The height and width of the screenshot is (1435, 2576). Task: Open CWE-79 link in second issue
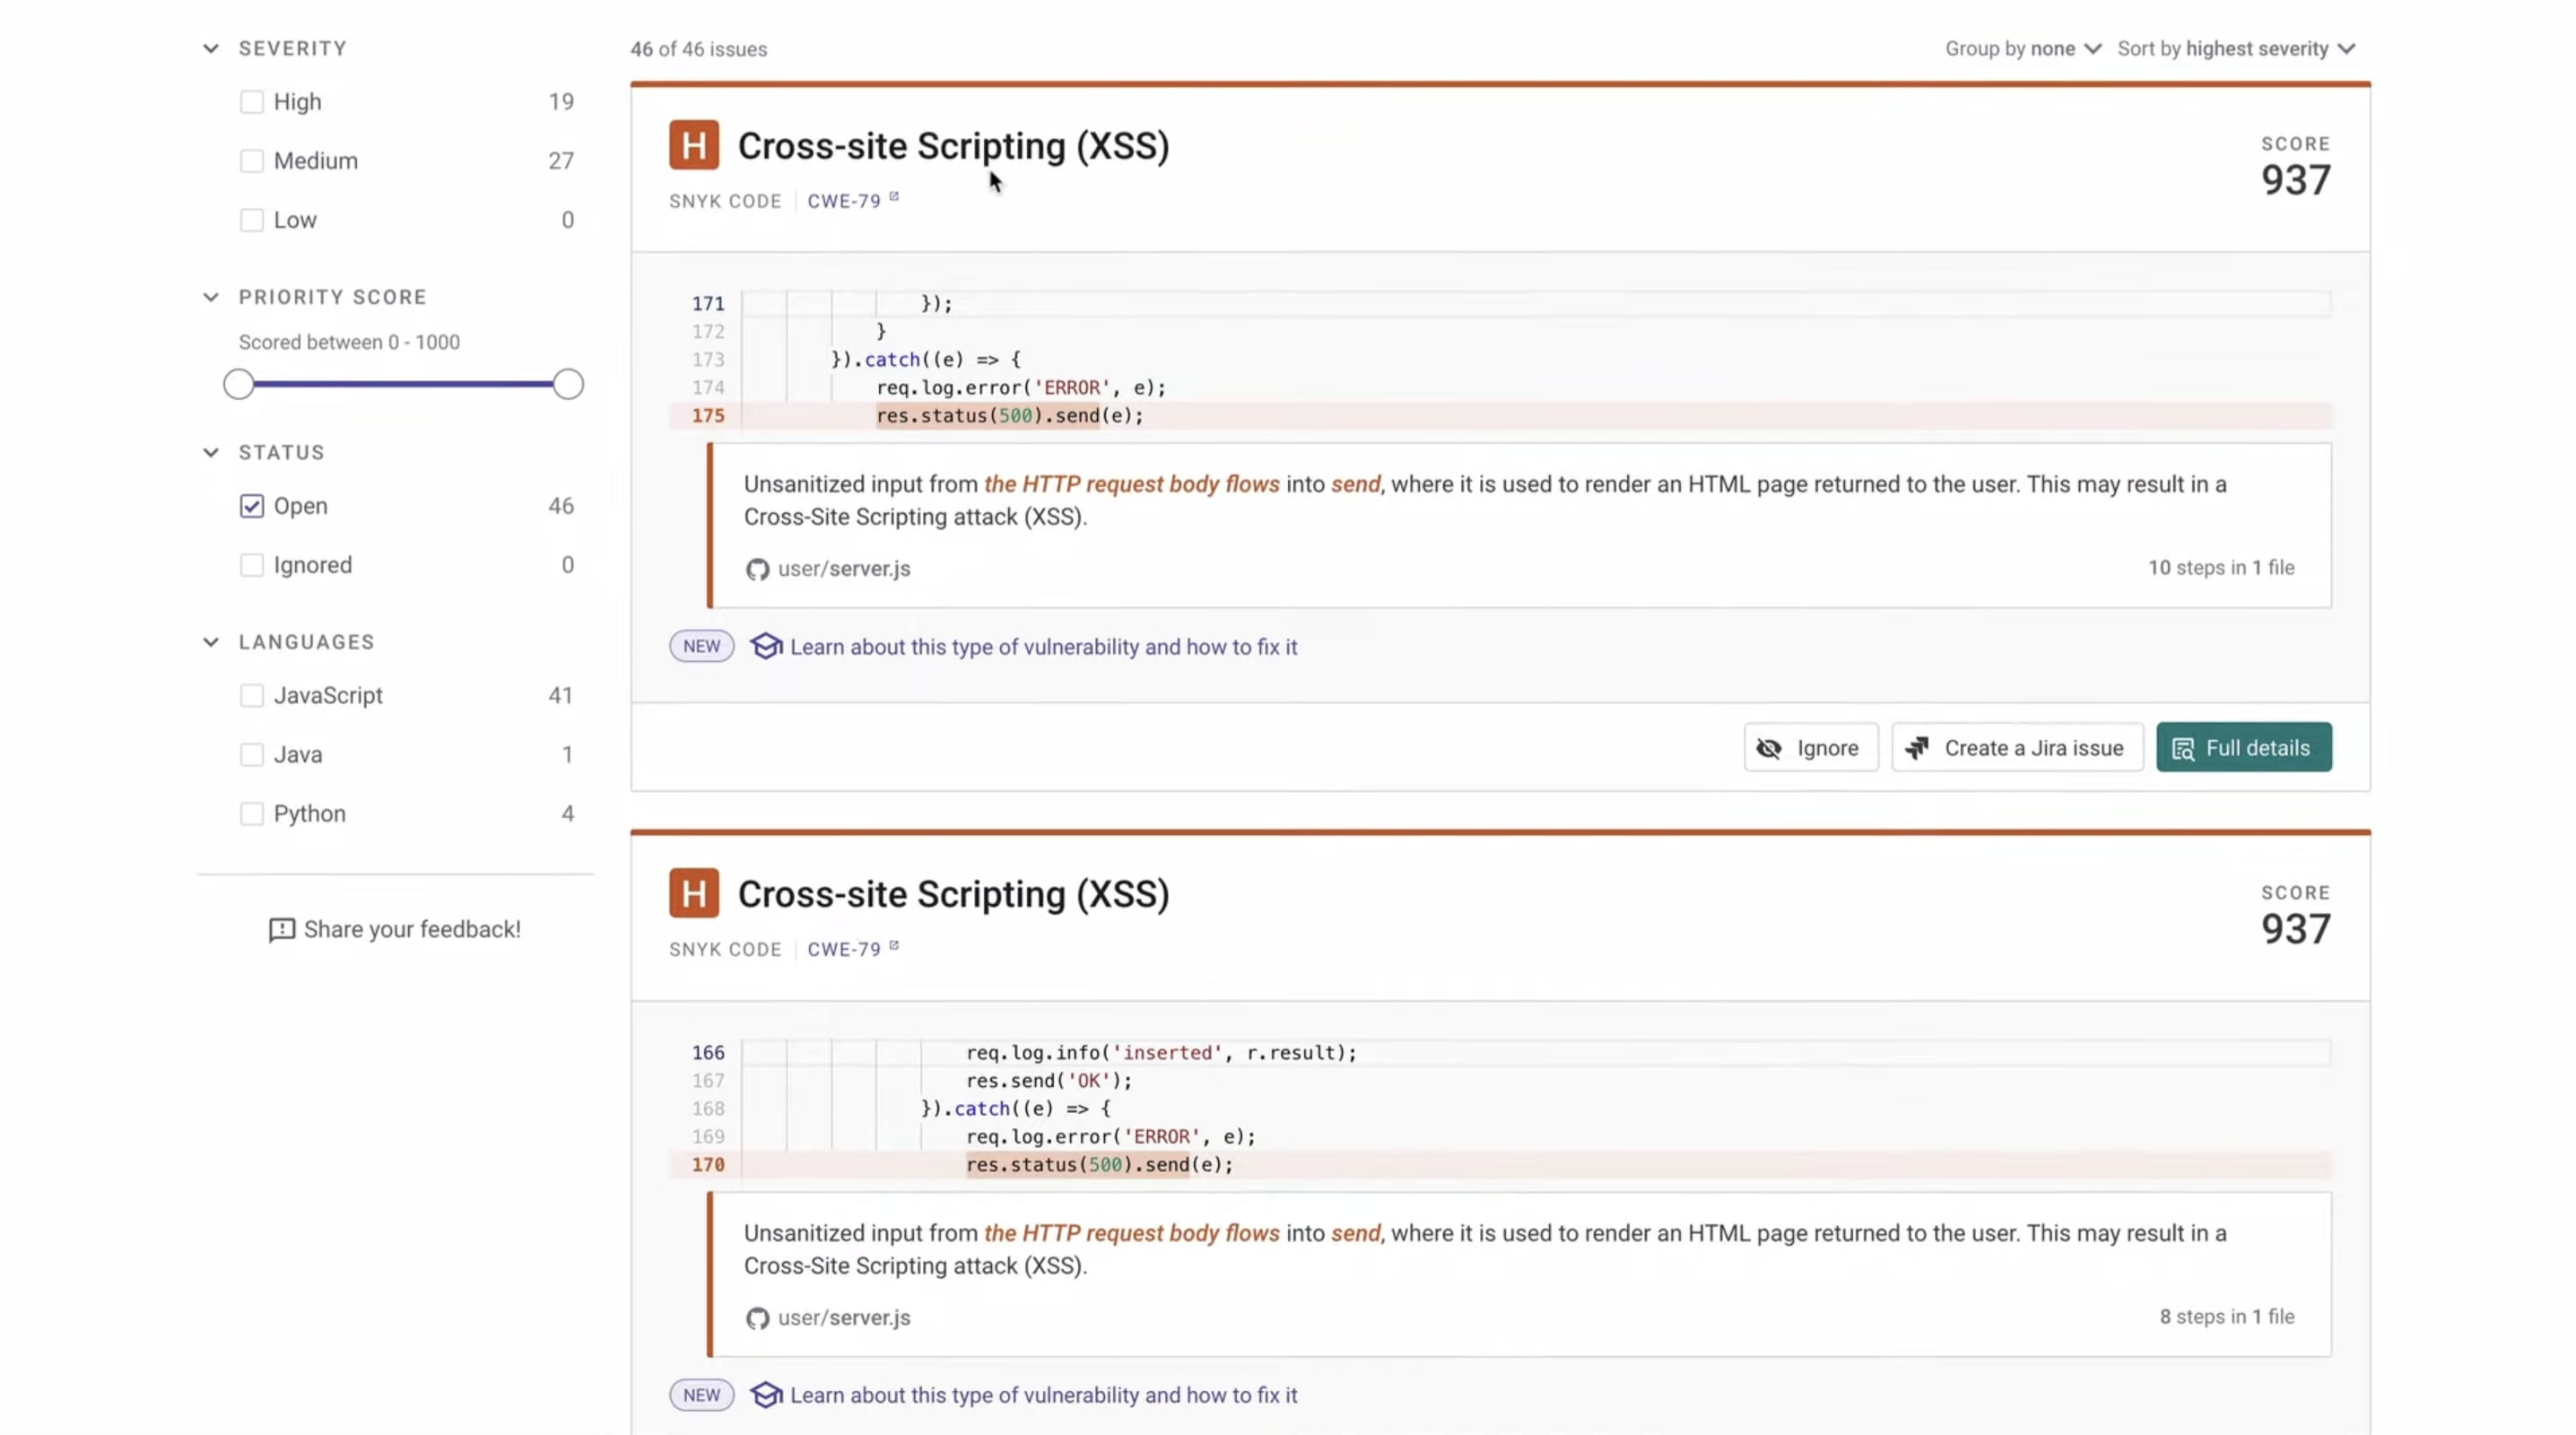pyautogui.click(x=844, y=949)
